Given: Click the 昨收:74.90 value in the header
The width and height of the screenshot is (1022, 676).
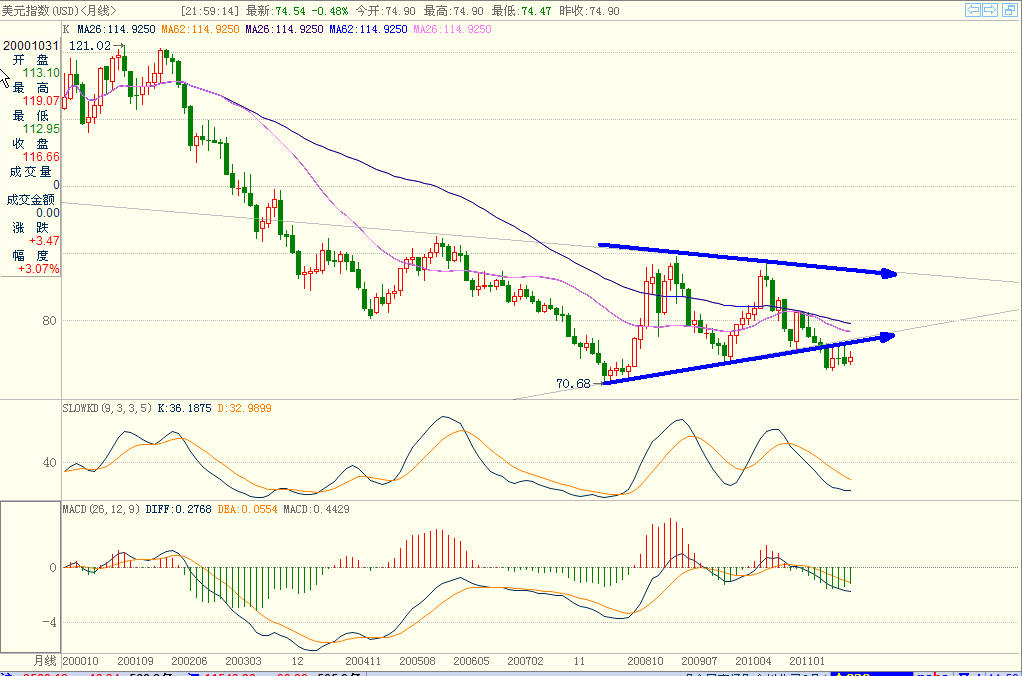Looking at the screenshot, I should [589, 11].
